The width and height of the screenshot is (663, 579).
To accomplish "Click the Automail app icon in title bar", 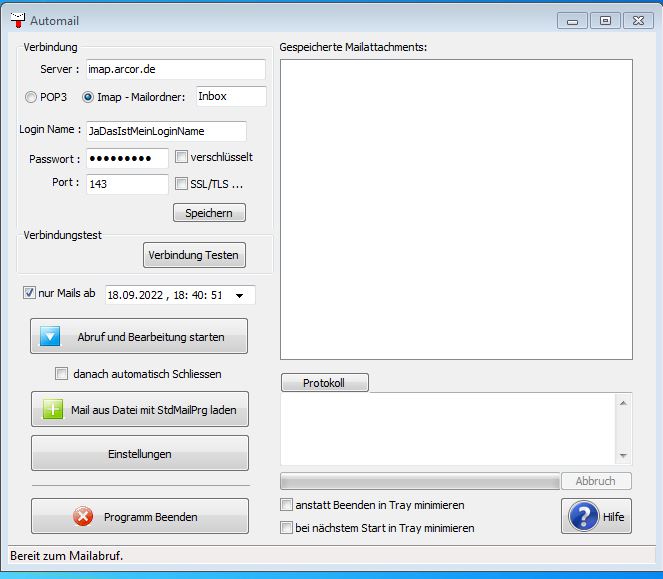I will (x=17, y=19).
